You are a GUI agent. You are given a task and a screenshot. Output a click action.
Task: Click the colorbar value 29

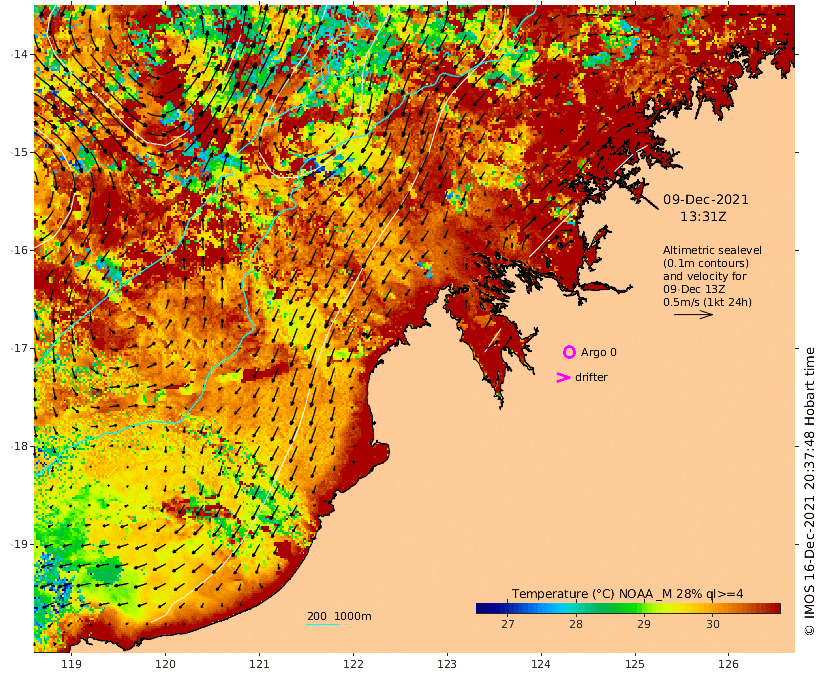point(644,624)
